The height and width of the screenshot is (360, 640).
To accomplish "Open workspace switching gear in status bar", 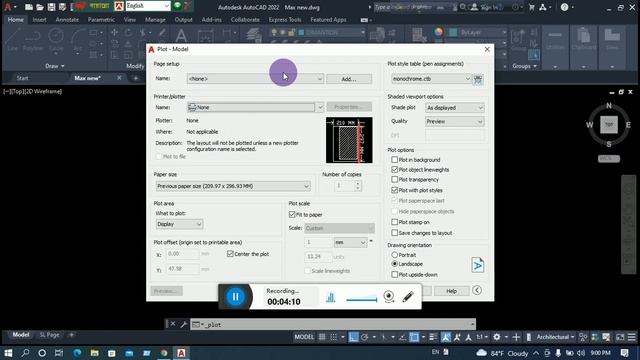I will click(x=497, y=337).
